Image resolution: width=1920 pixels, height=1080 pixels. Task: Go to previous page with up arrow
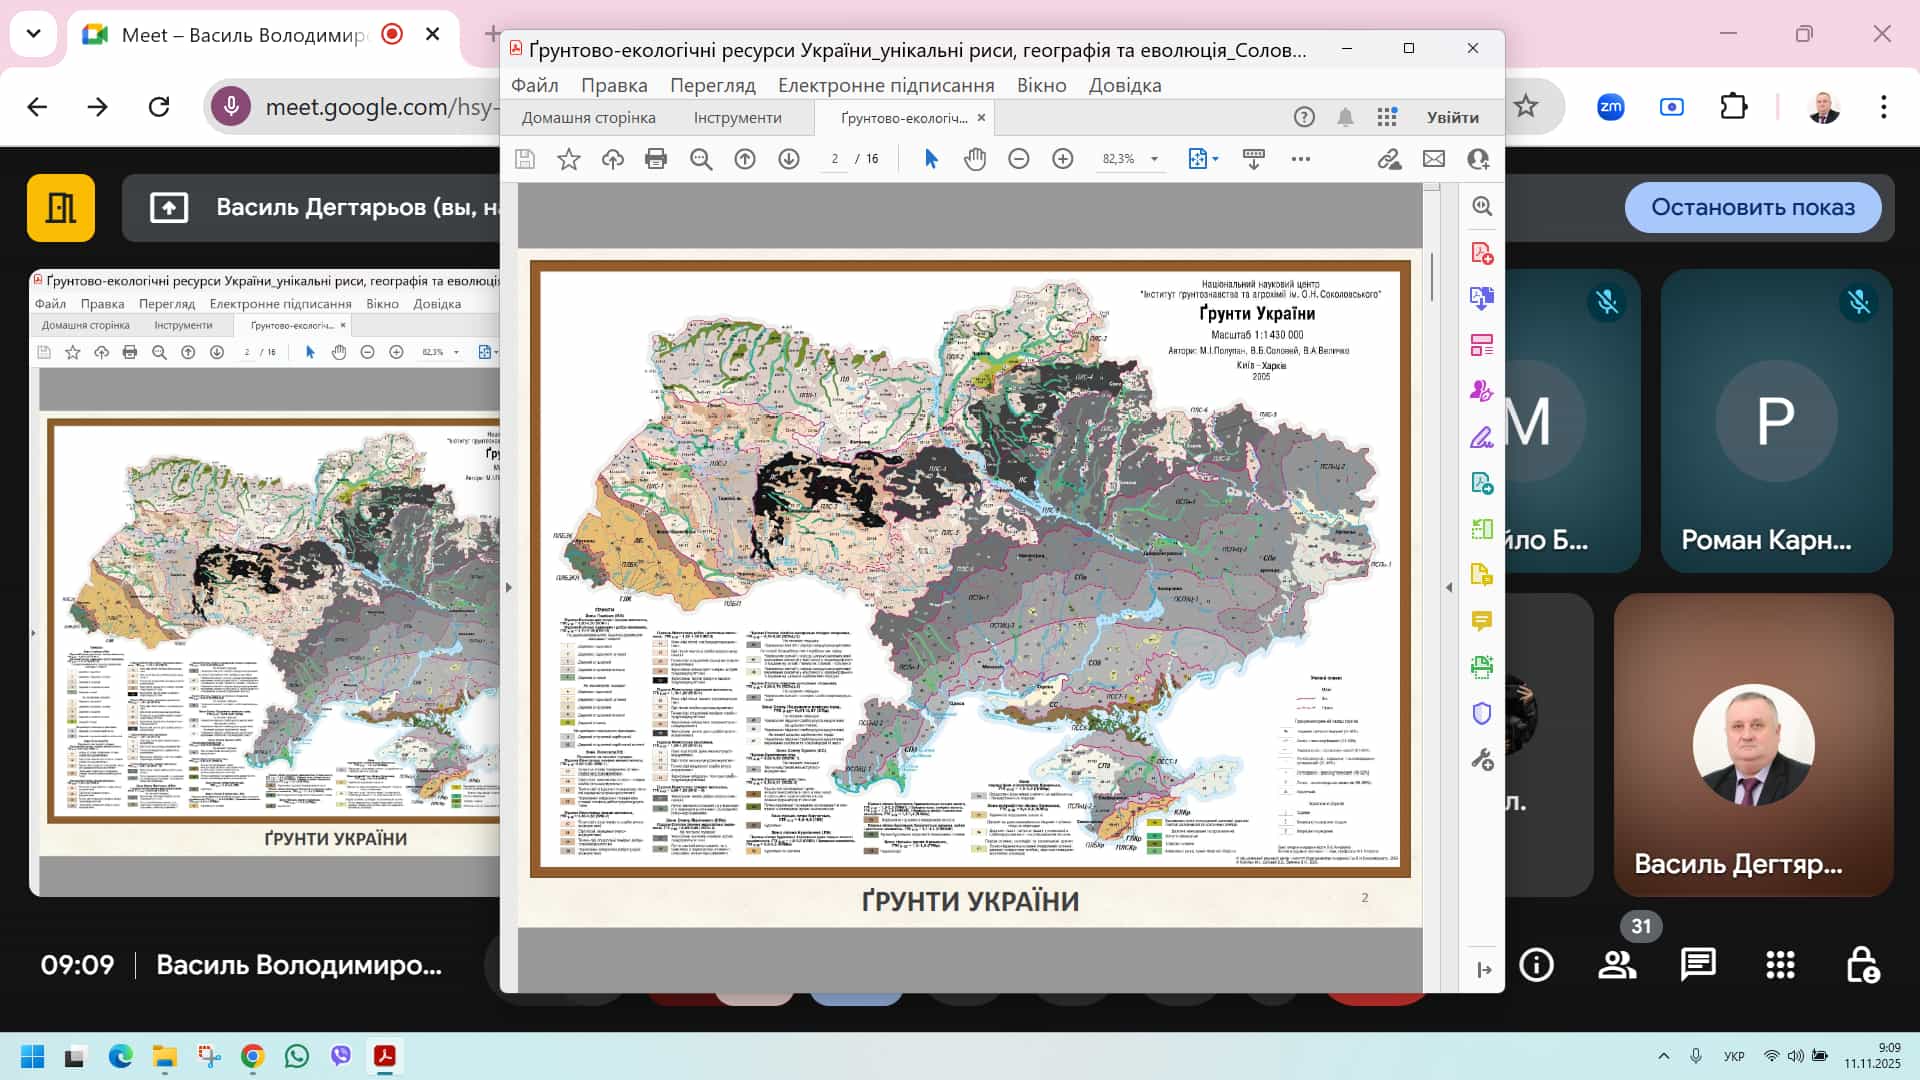point(745,159)
